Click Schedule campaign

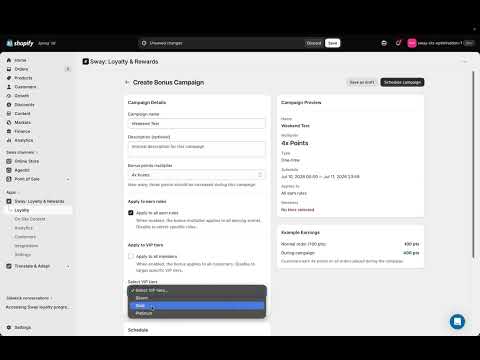tap(402, 82)
